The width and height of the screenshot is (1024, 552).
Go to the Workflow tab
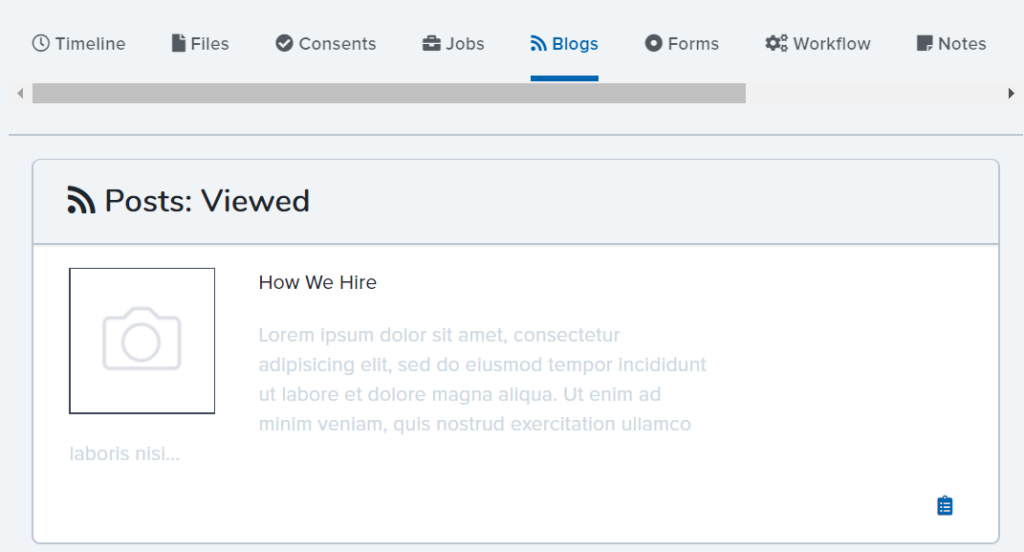[818, 43]
